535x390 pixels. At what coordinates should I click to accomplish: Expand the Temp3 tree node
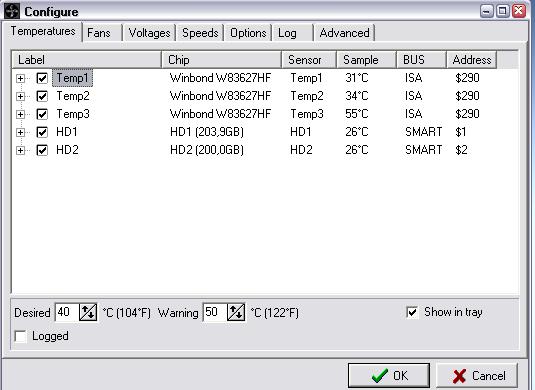click(20, 114)
